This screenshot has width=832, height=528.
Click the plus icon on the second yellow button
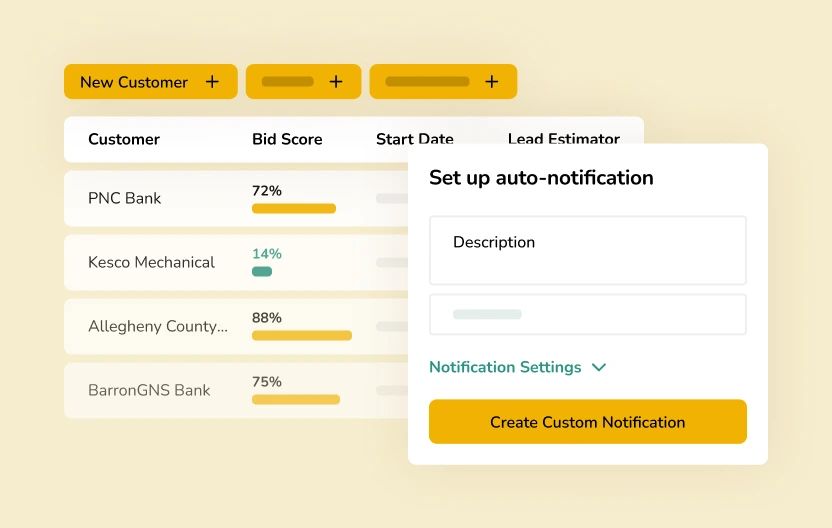tap(336, 82)
